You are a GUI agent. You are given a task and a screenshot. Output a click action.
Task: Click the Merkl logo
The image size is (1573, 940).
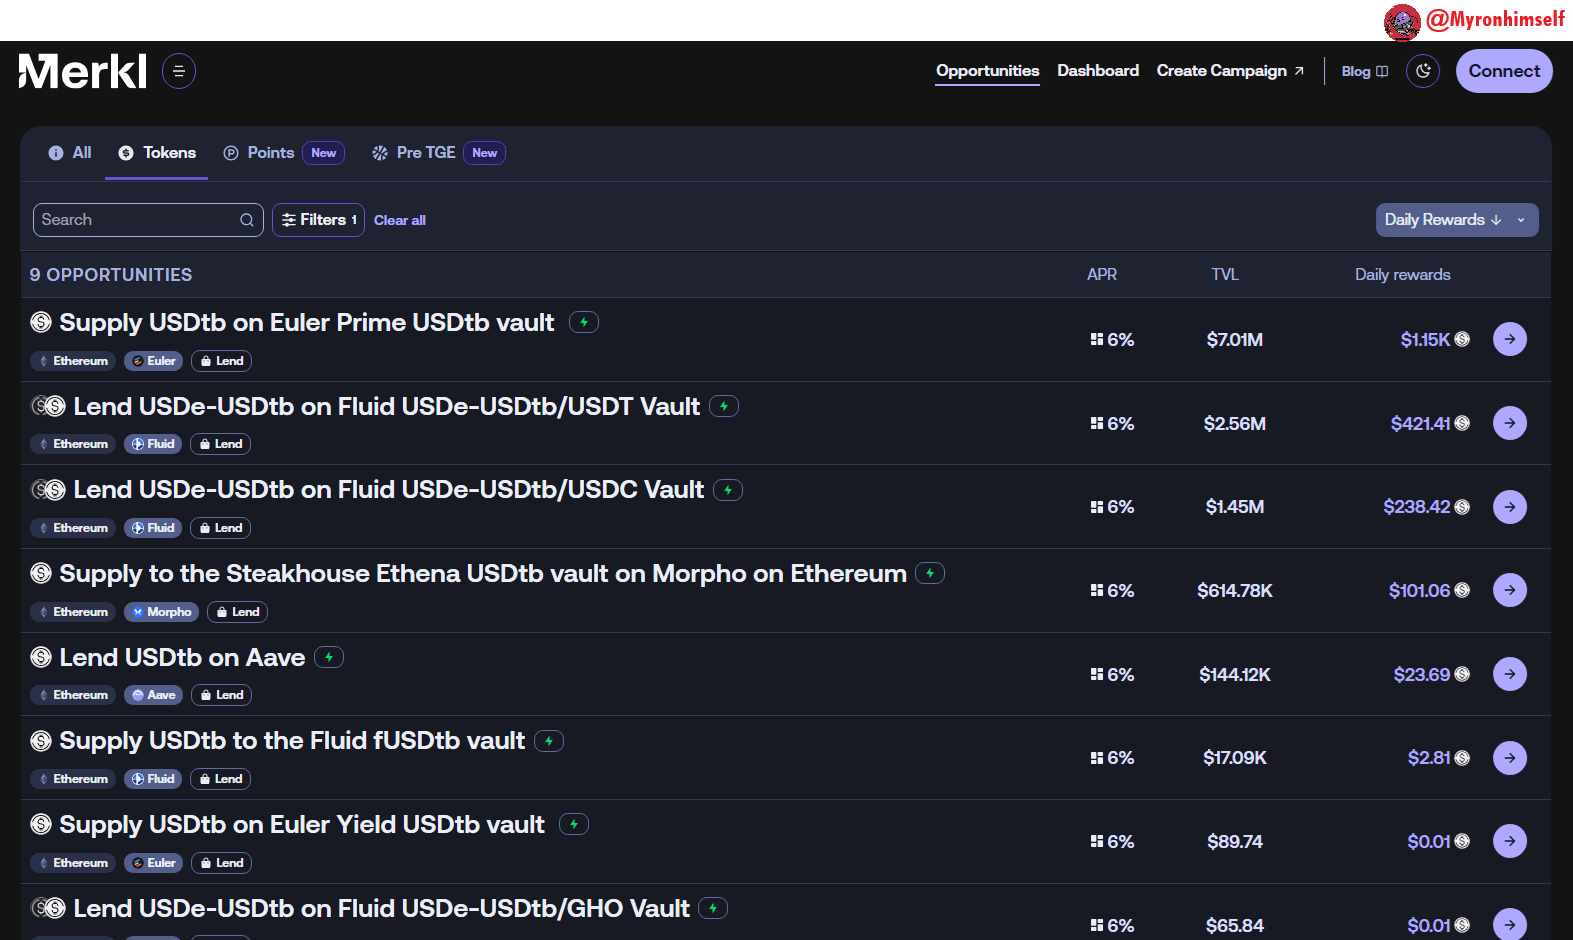click(83, 71)
